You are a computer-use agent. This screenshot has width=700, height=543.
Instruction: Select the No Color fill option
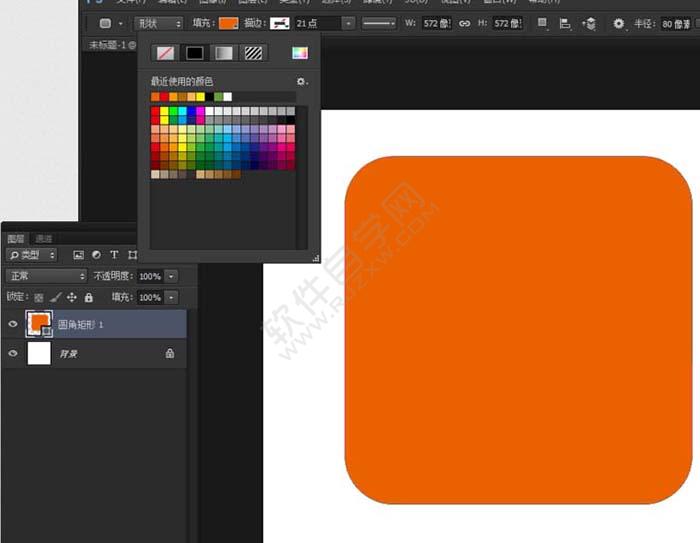coord(164,53)
